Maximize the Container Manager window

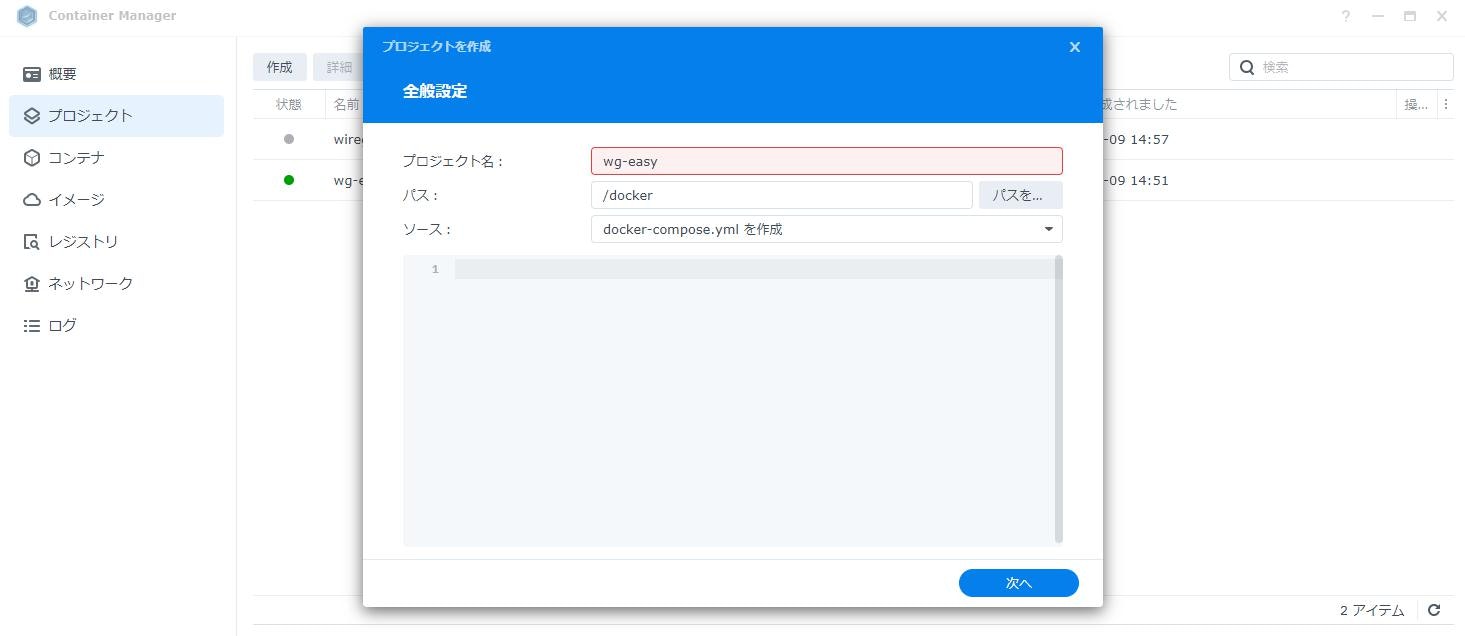pos(1410,16)
